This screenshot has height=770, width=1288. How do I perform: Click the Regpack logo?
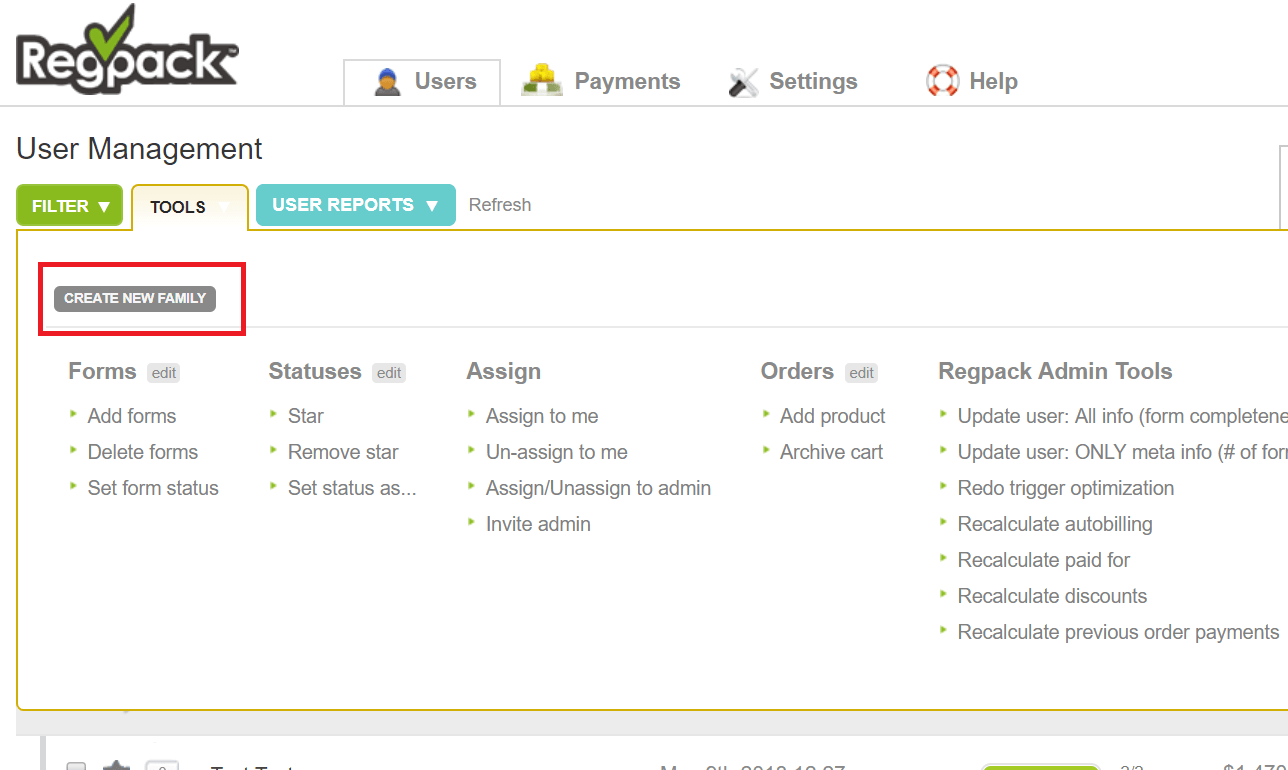click(127, 50)
